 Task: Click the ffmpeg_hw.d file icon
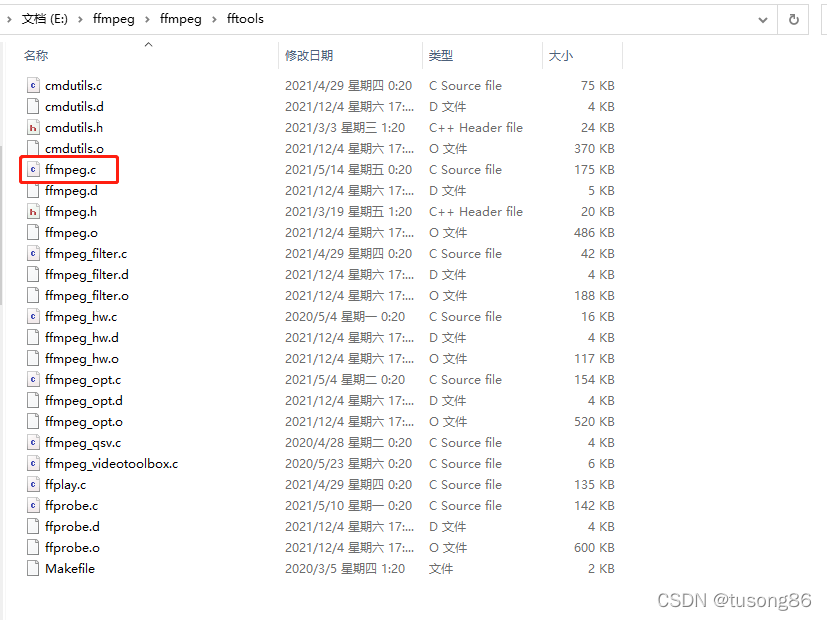33,337
